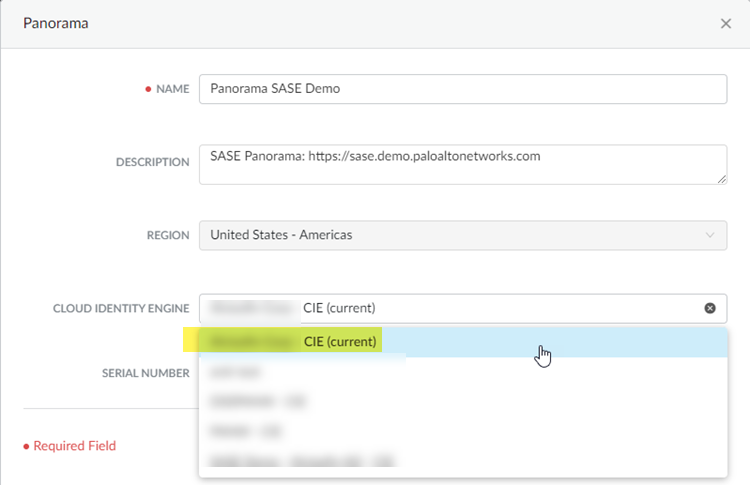Click the SERIAL NUMBER label

click(145, 373)
